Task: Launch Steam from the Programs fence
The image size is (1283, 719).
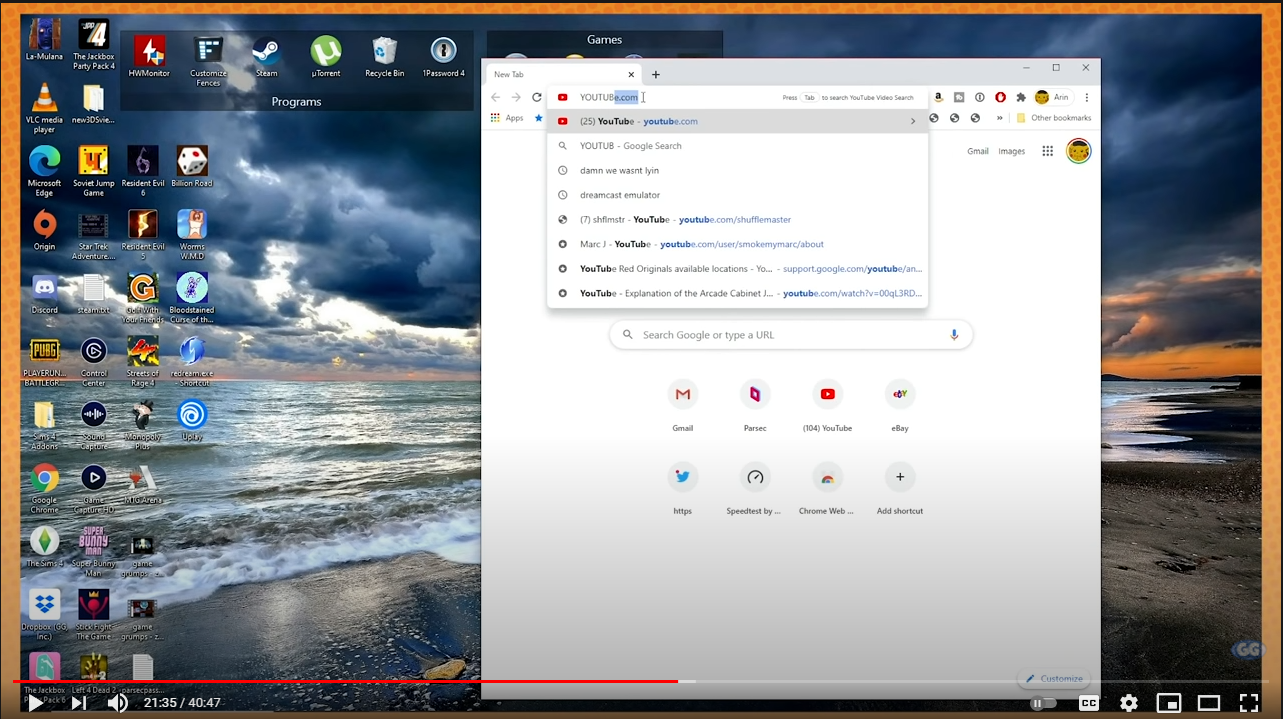Action: click(266, 56)
